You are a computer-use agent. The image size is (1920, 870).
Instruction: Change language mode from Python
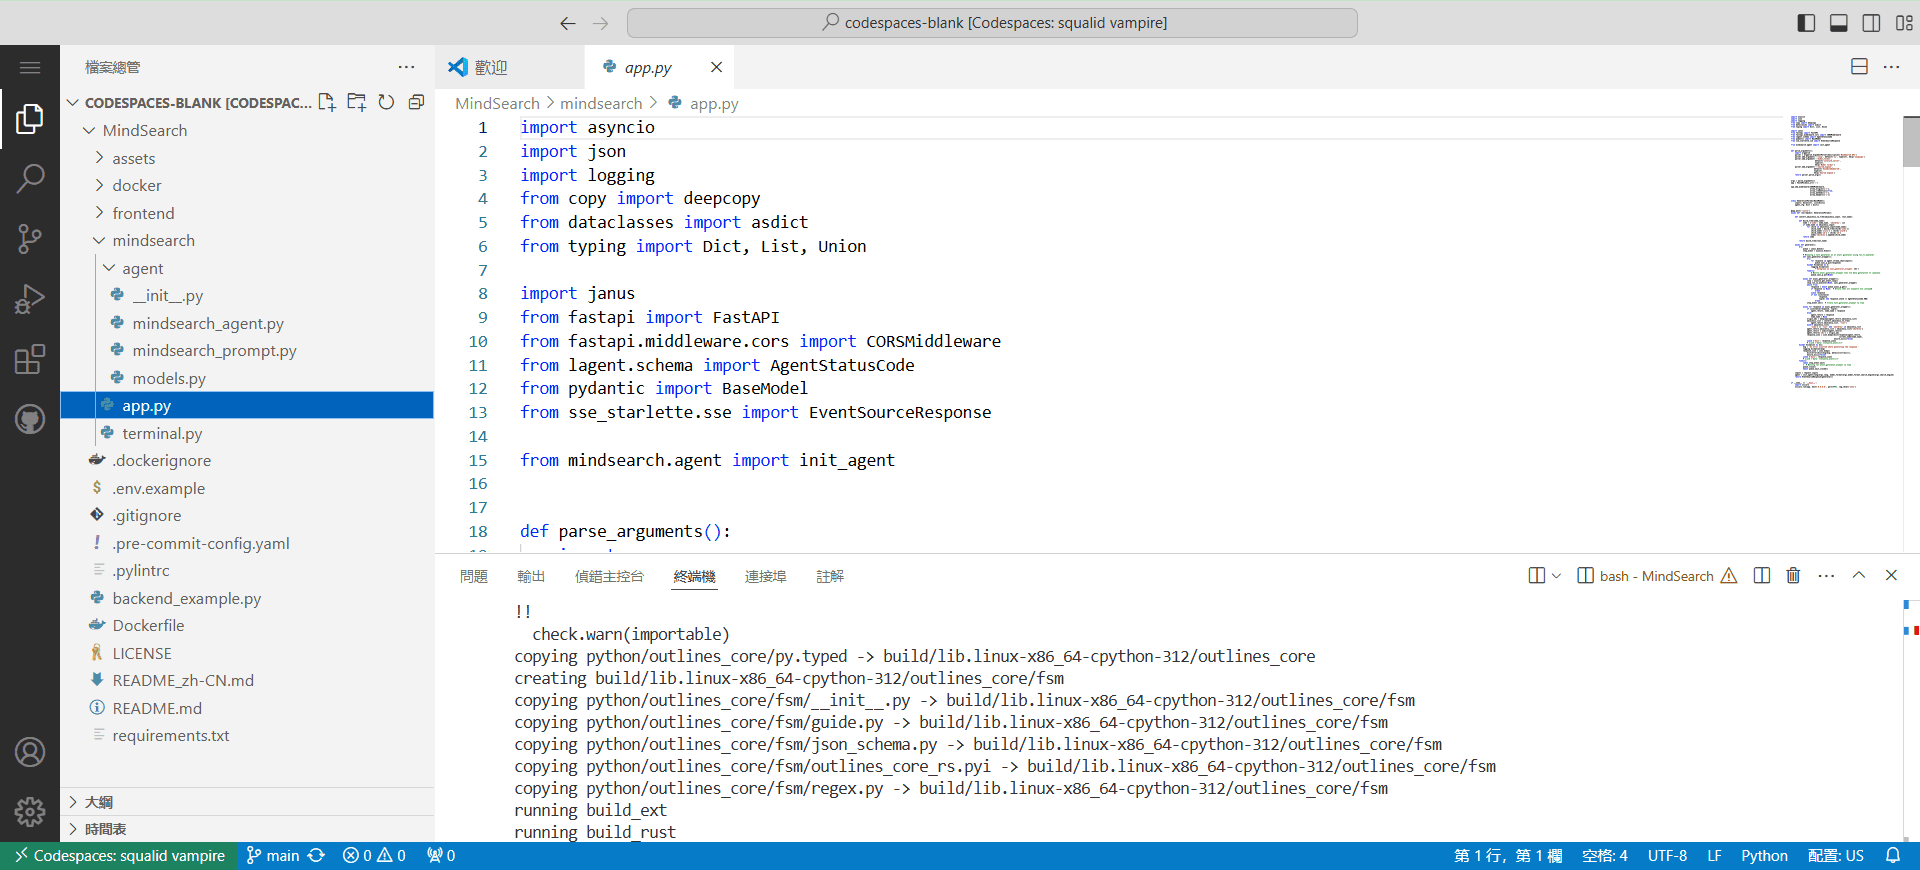point(1764,856)
